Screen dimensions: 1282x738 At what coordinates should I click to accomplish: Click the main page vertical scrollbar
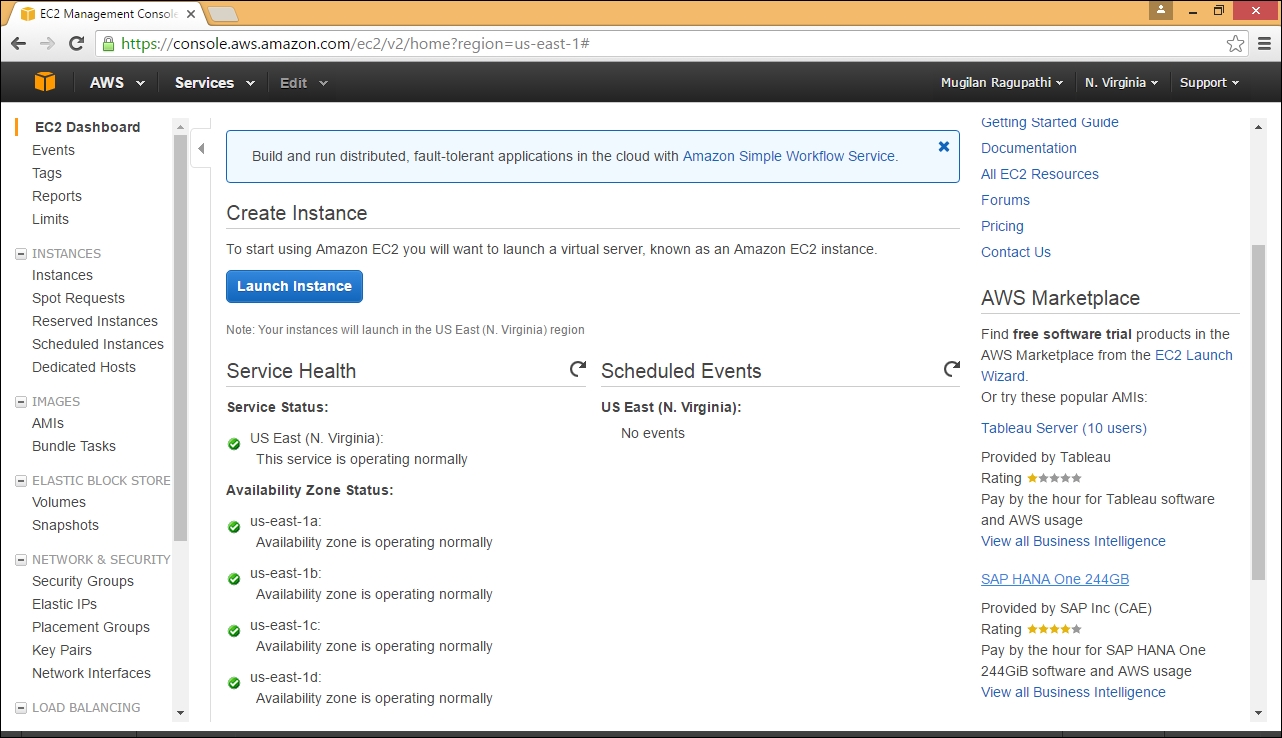[1258, 411]
